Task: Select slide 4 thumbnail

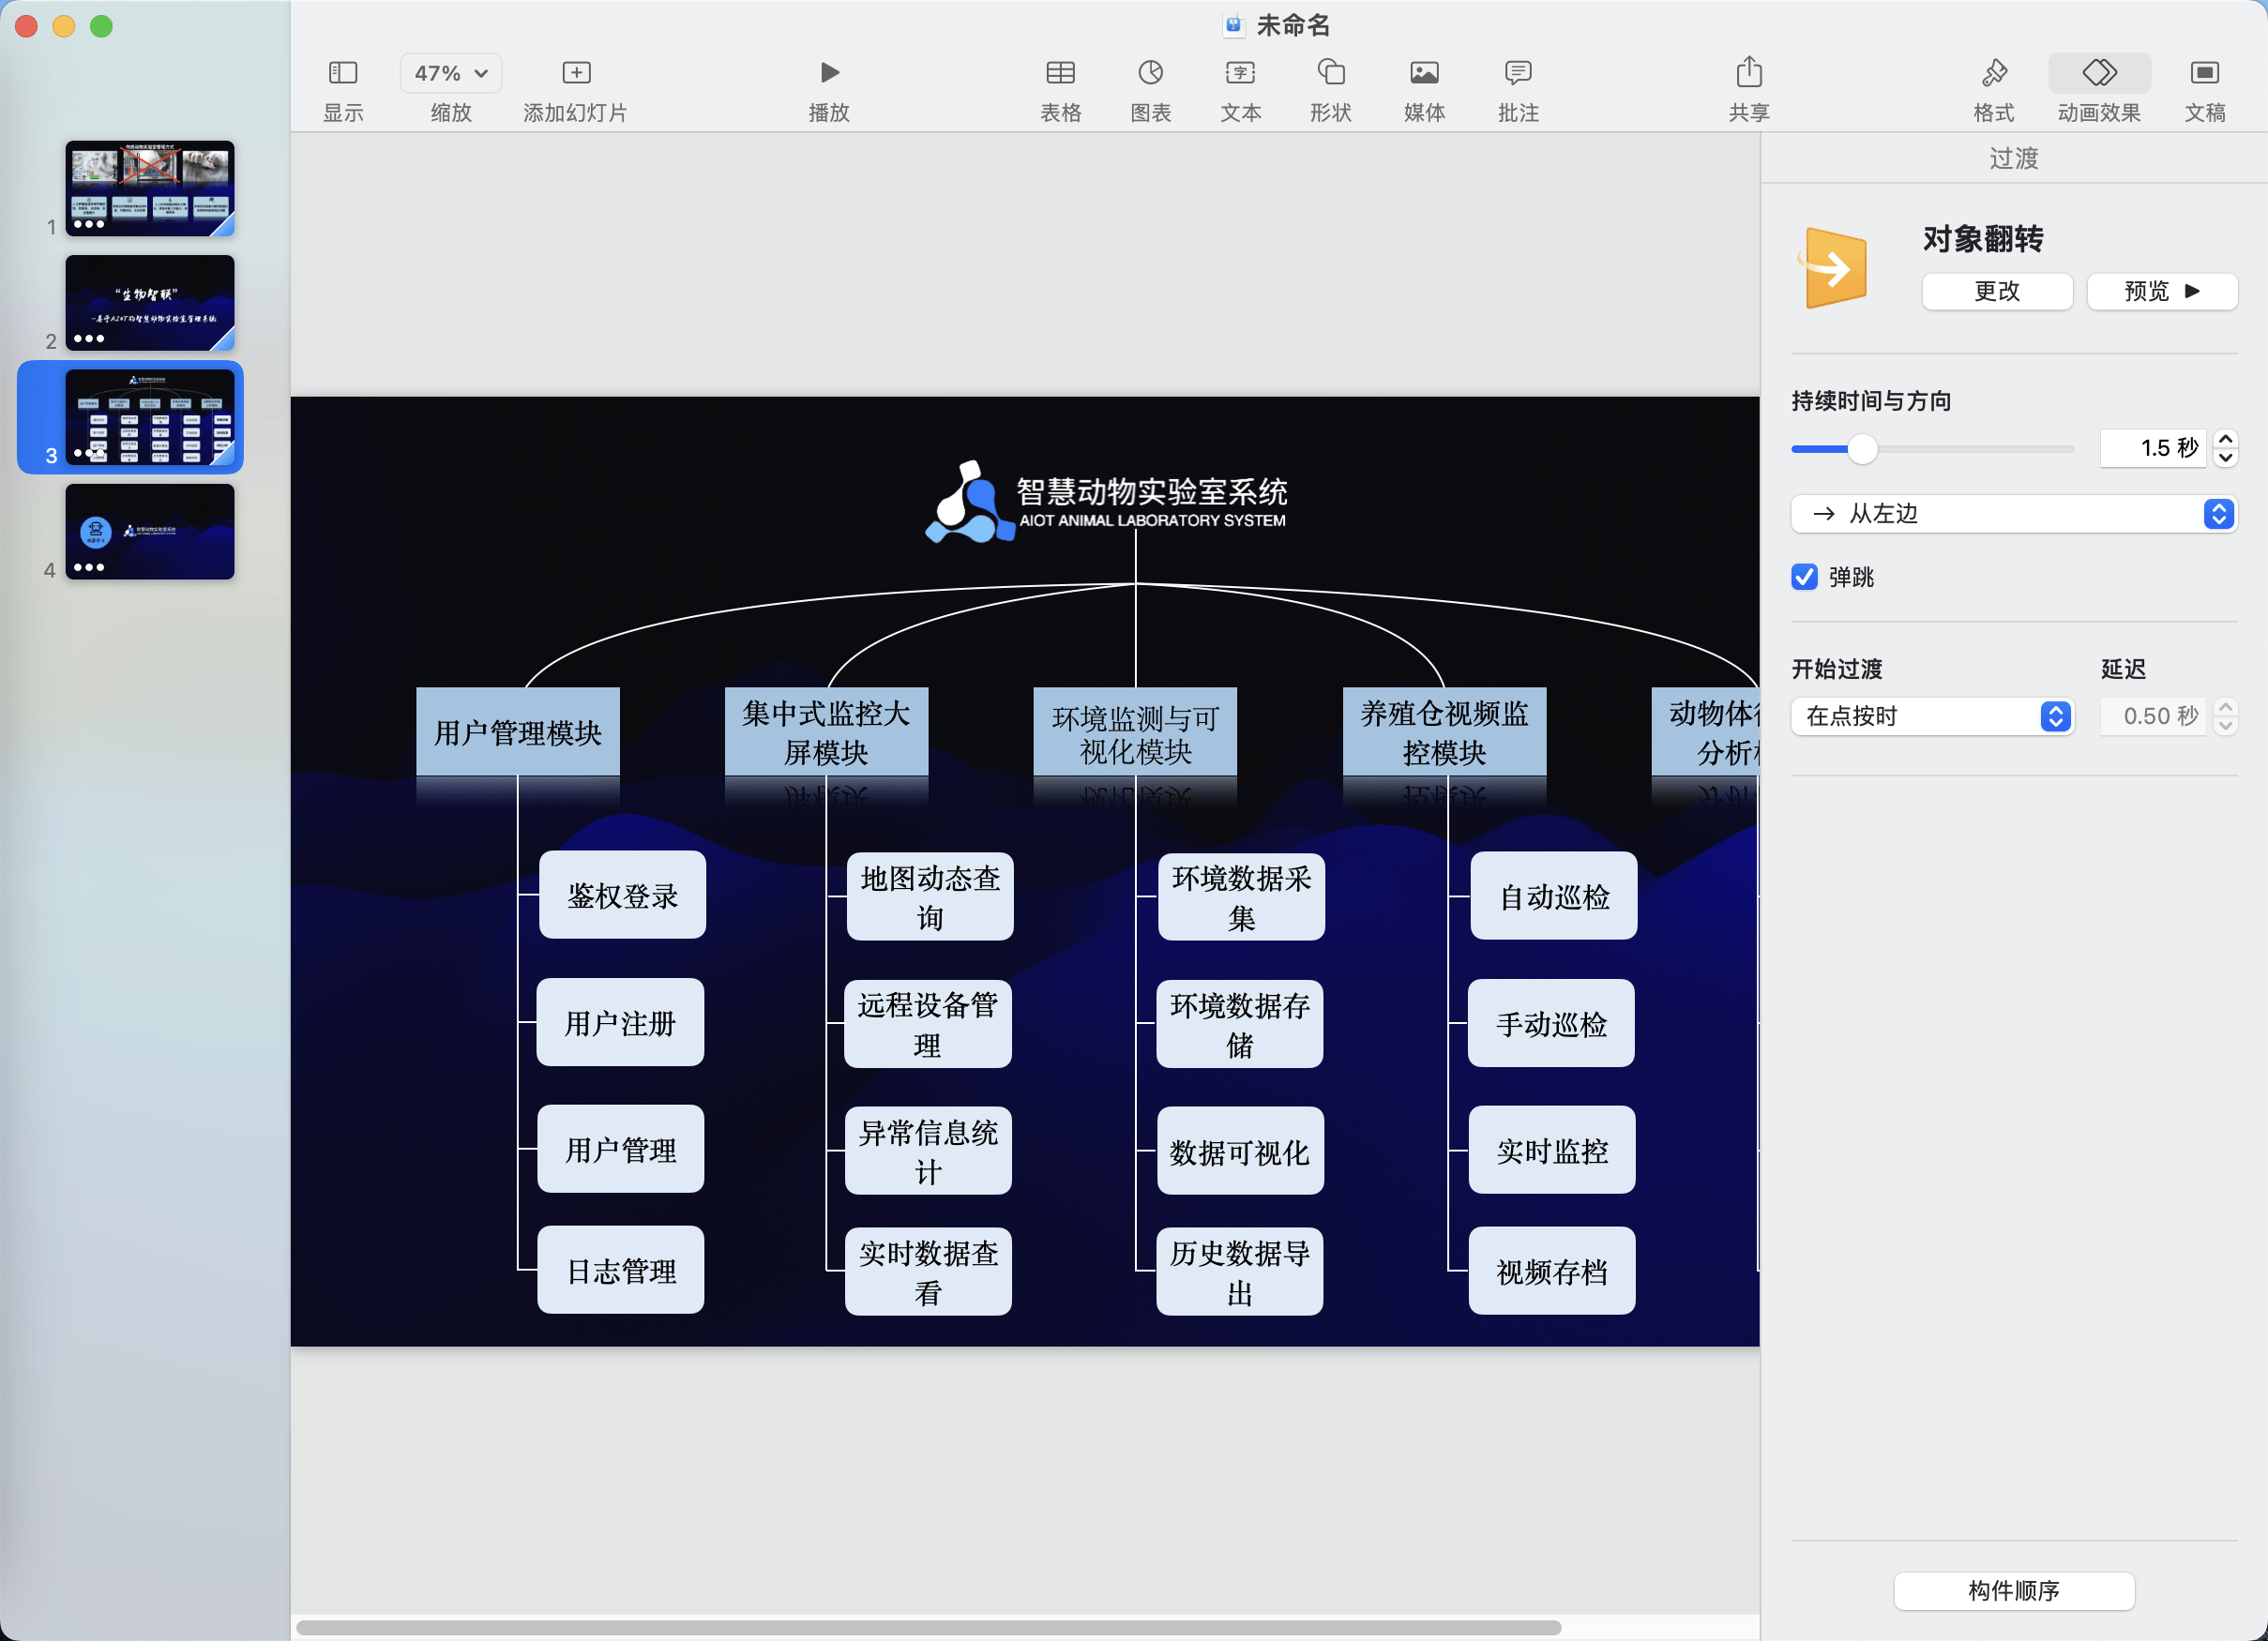Action: [x=149, y=532]
